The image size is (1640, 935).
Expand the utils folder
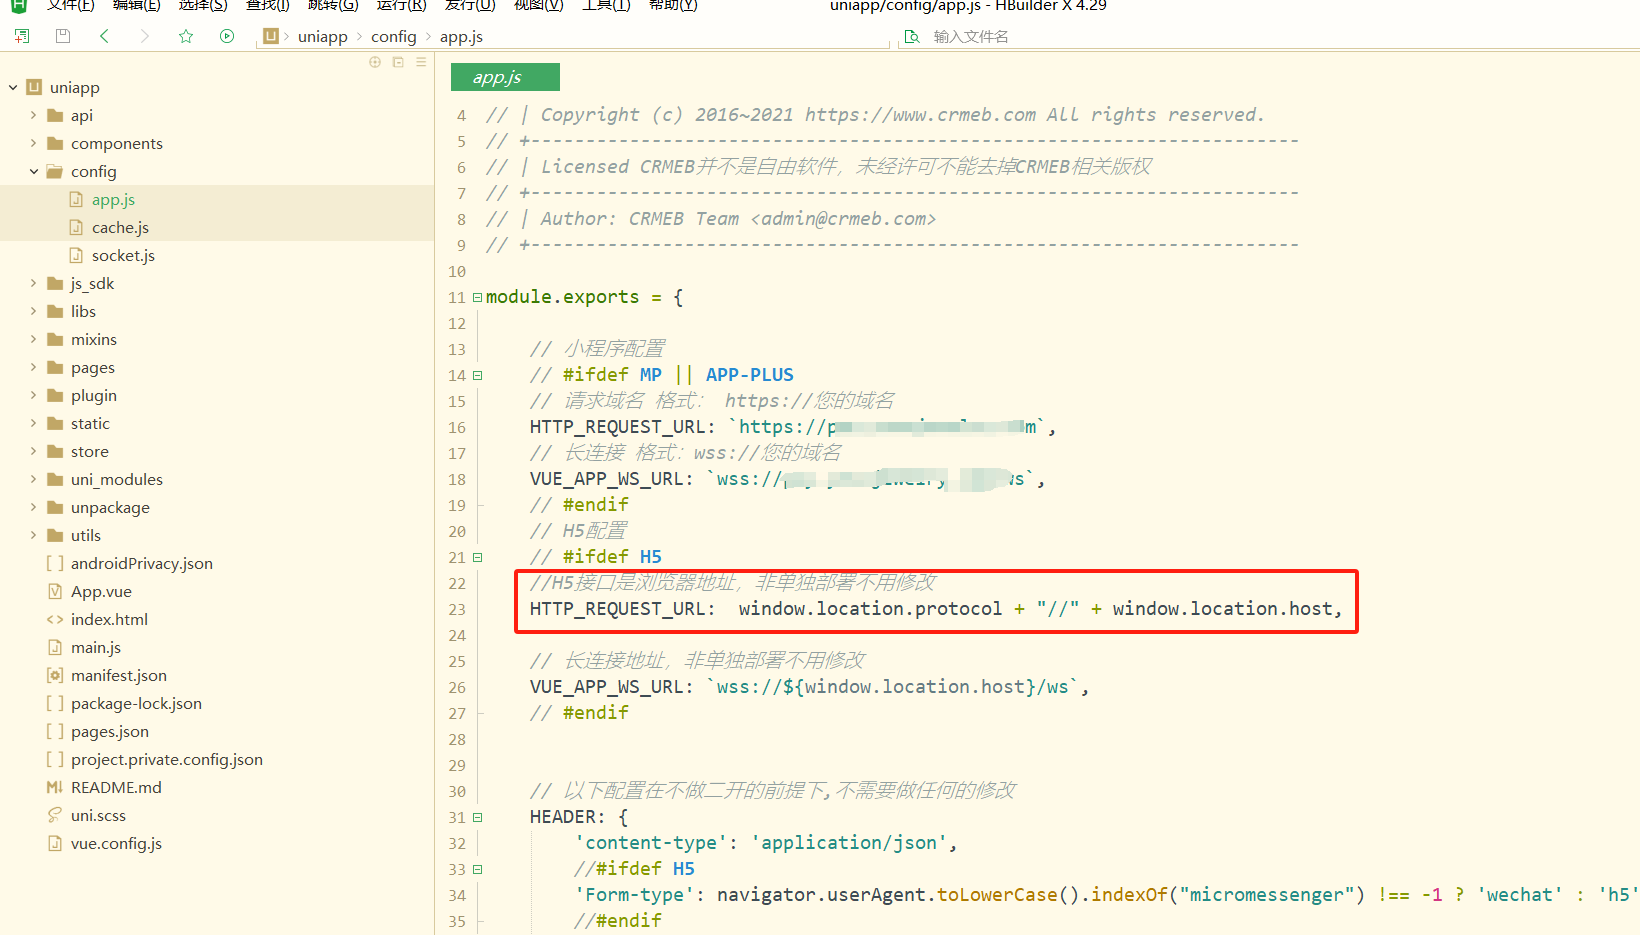[x=33, y=535]
